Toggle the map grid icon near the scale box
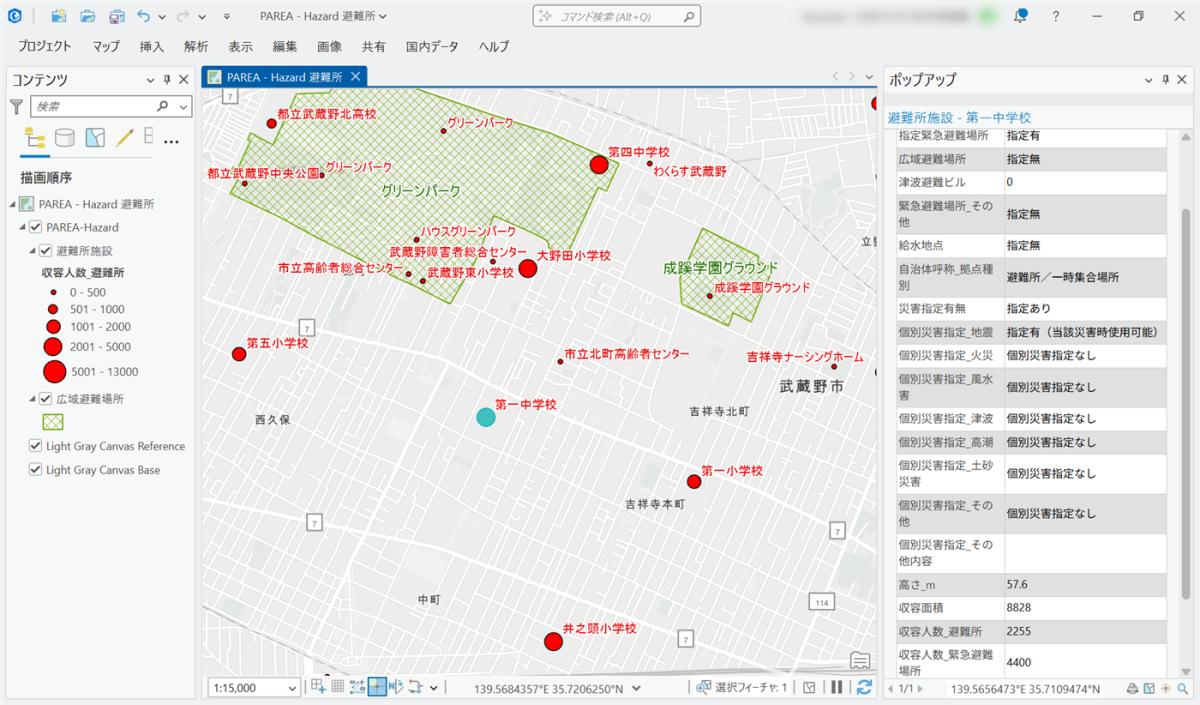Image resolution: width=1200 pixels, height=705 pixels. 338,687
